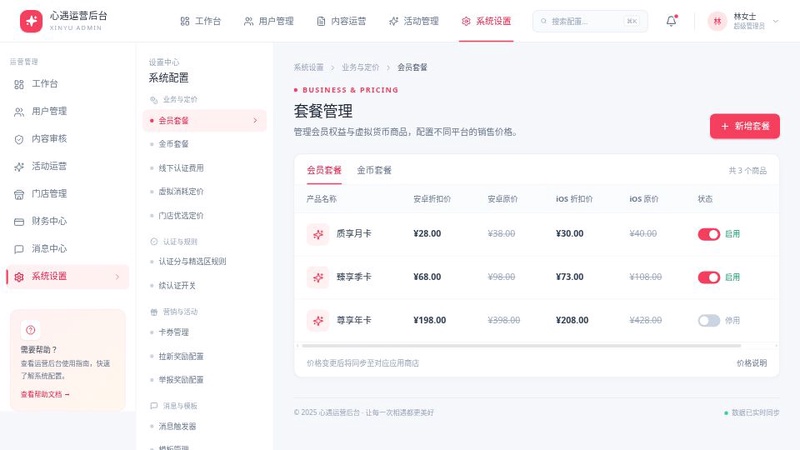
Task: Click the 质享月卡 product name
Action: 354,234
